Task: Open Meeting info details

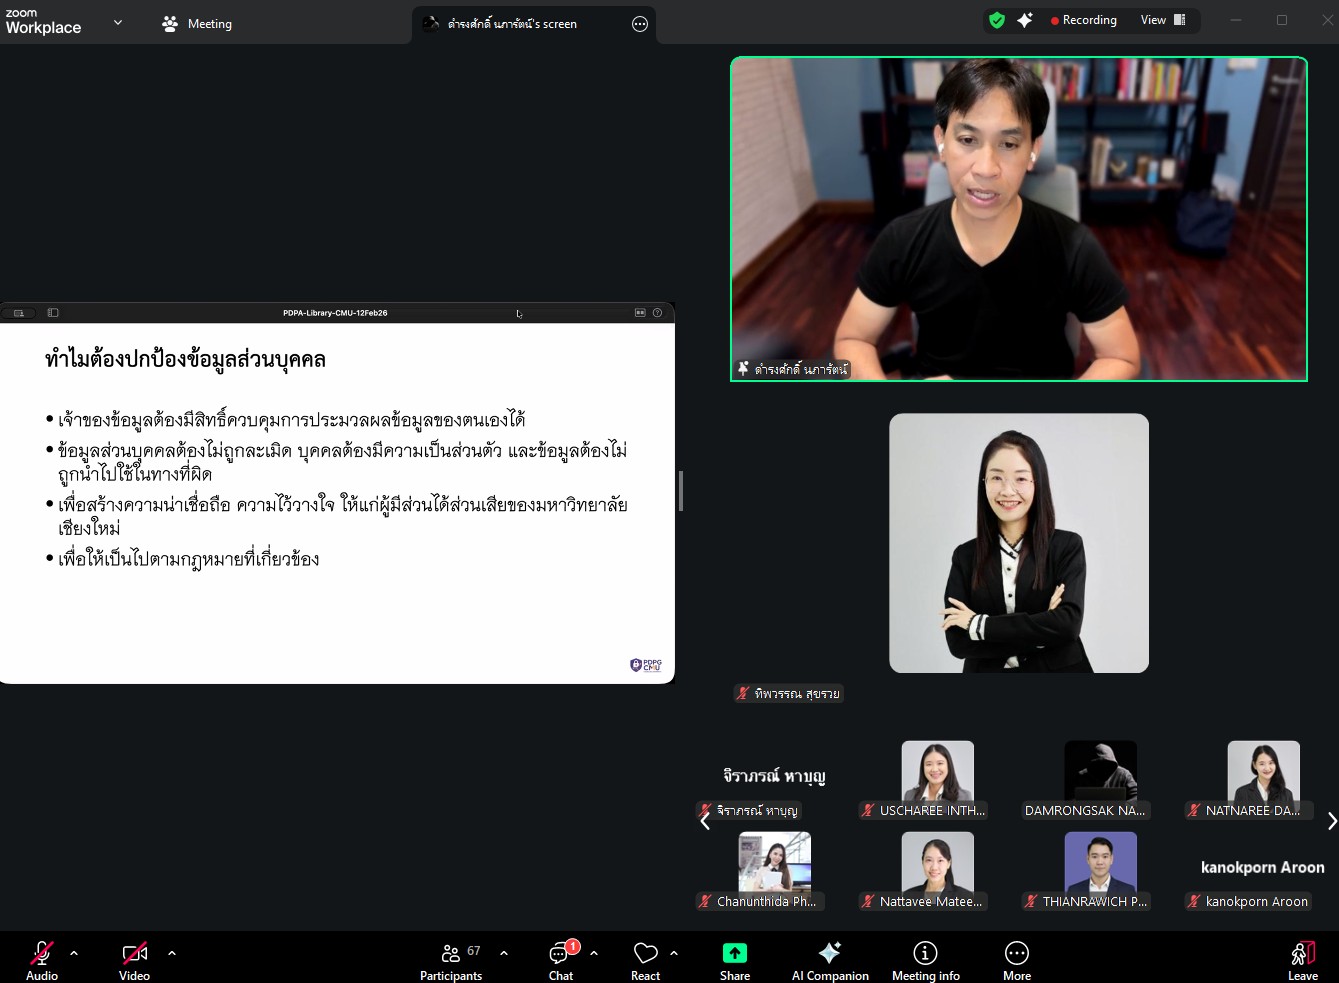Action: 925,959
